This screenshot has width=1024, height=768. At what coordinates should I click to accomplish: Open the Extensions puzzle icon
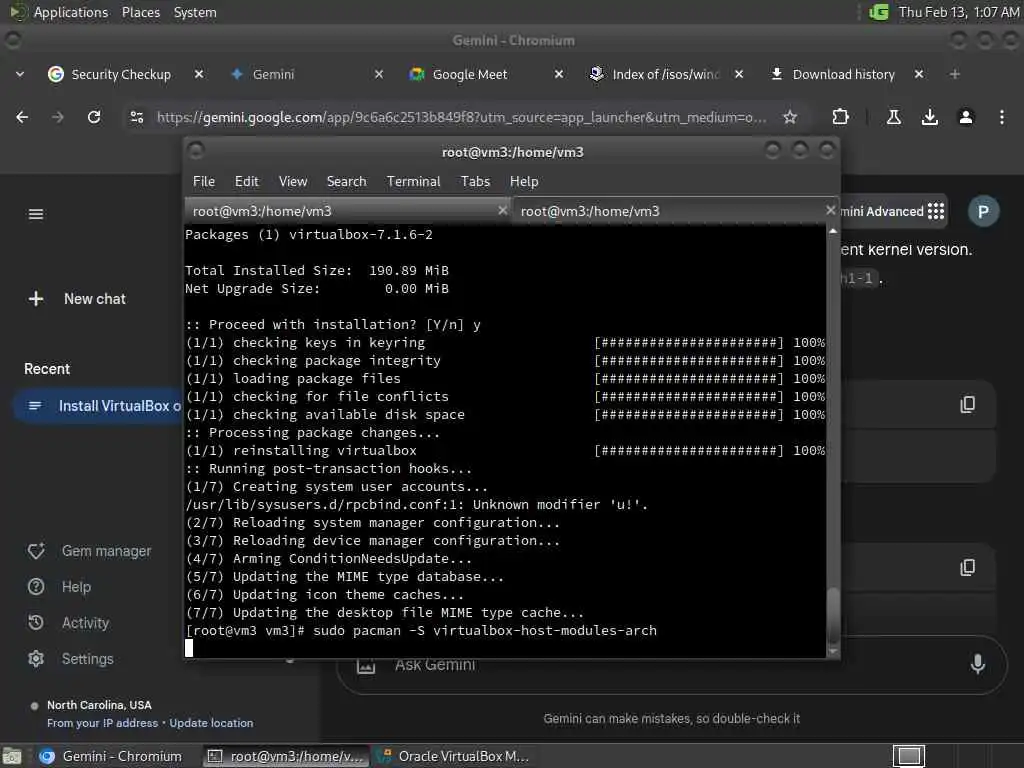tap(840, 117)
